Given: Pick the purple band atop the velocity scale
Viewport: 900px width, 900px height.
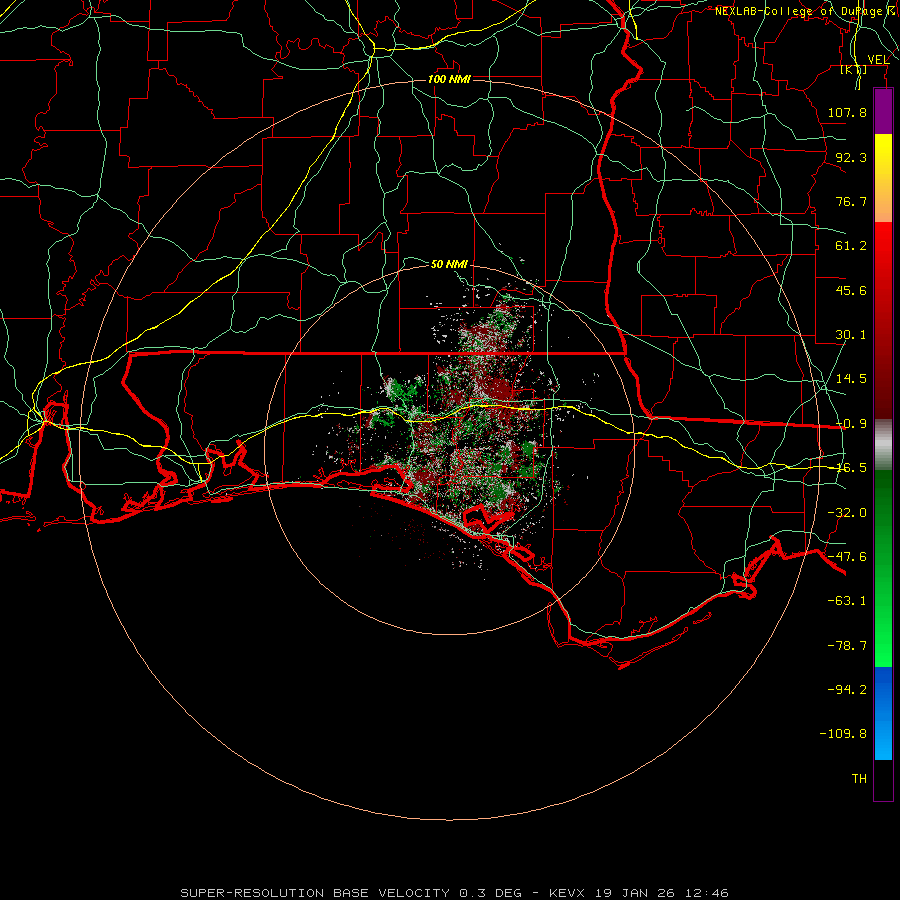Looking at the screenshot, I should pyautogui.click(x=883, y=111).
